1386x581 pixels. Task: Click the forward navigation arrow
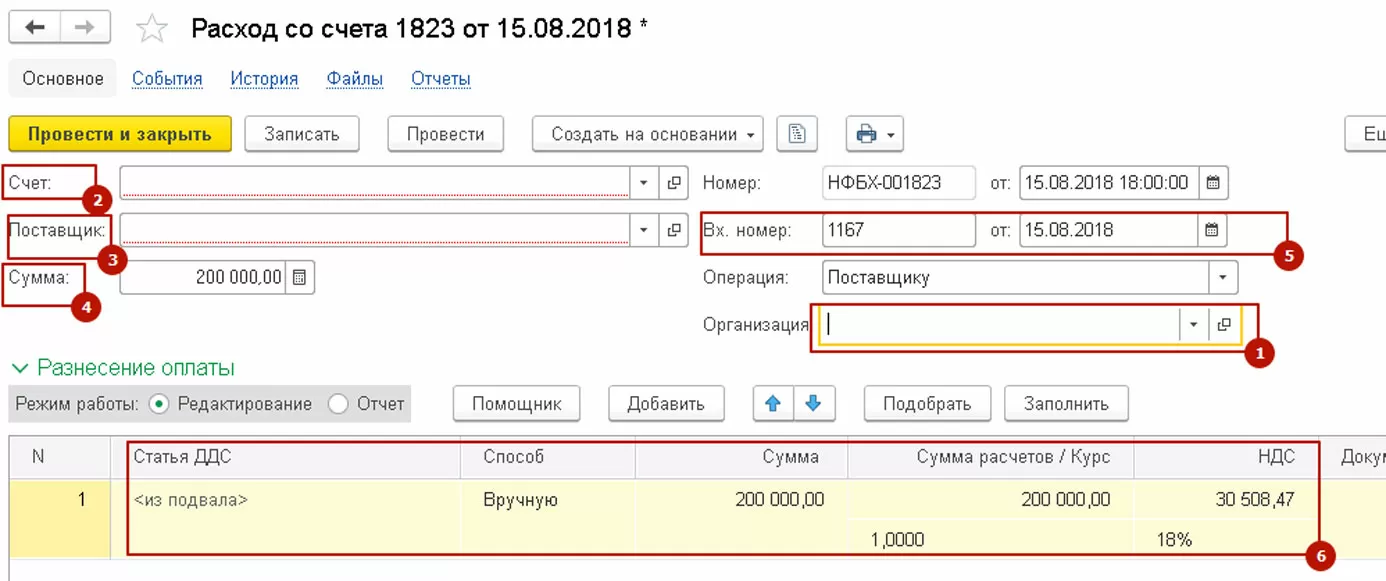click(84, 27)
